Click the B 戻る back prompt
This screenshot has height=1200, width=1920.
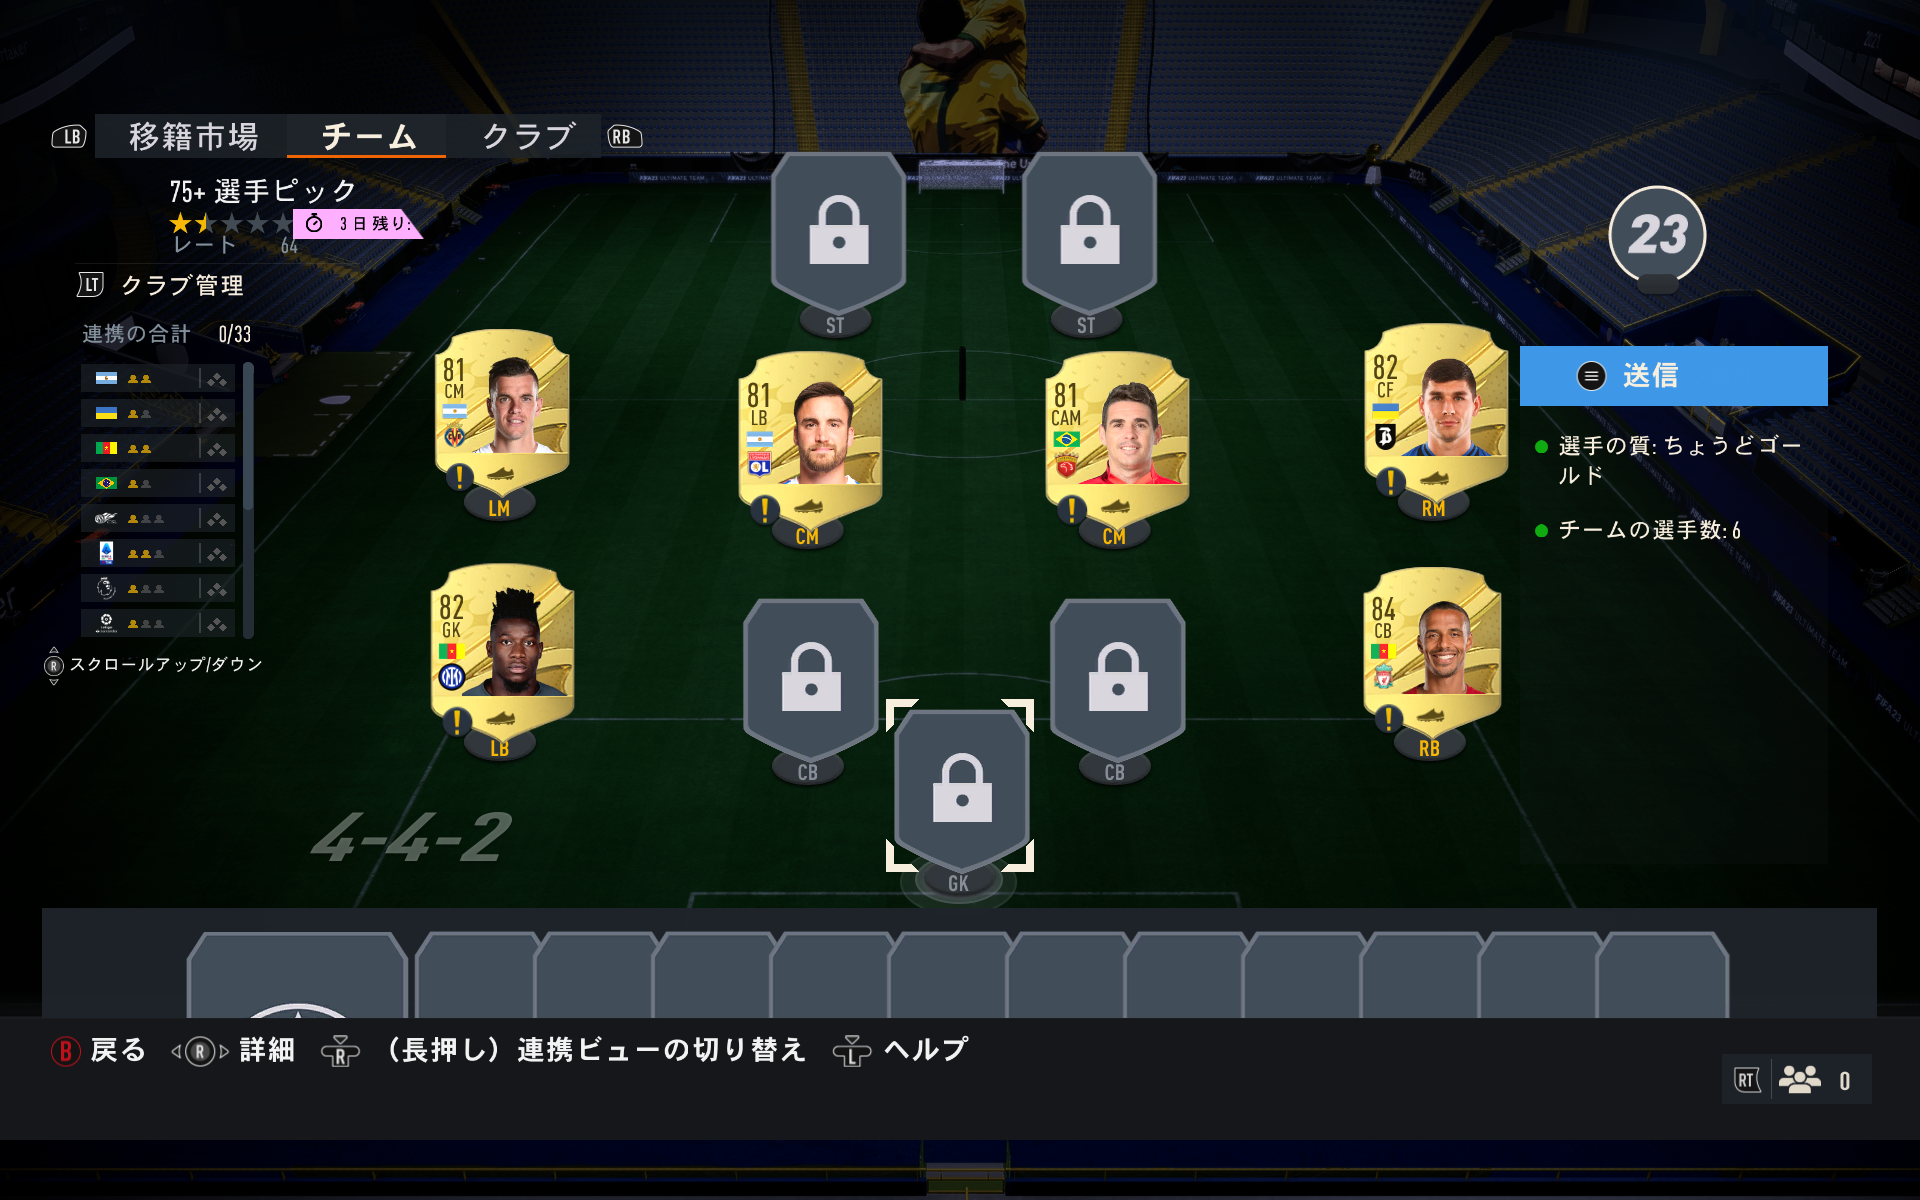pyautogui.click(x=99, y=1051)
